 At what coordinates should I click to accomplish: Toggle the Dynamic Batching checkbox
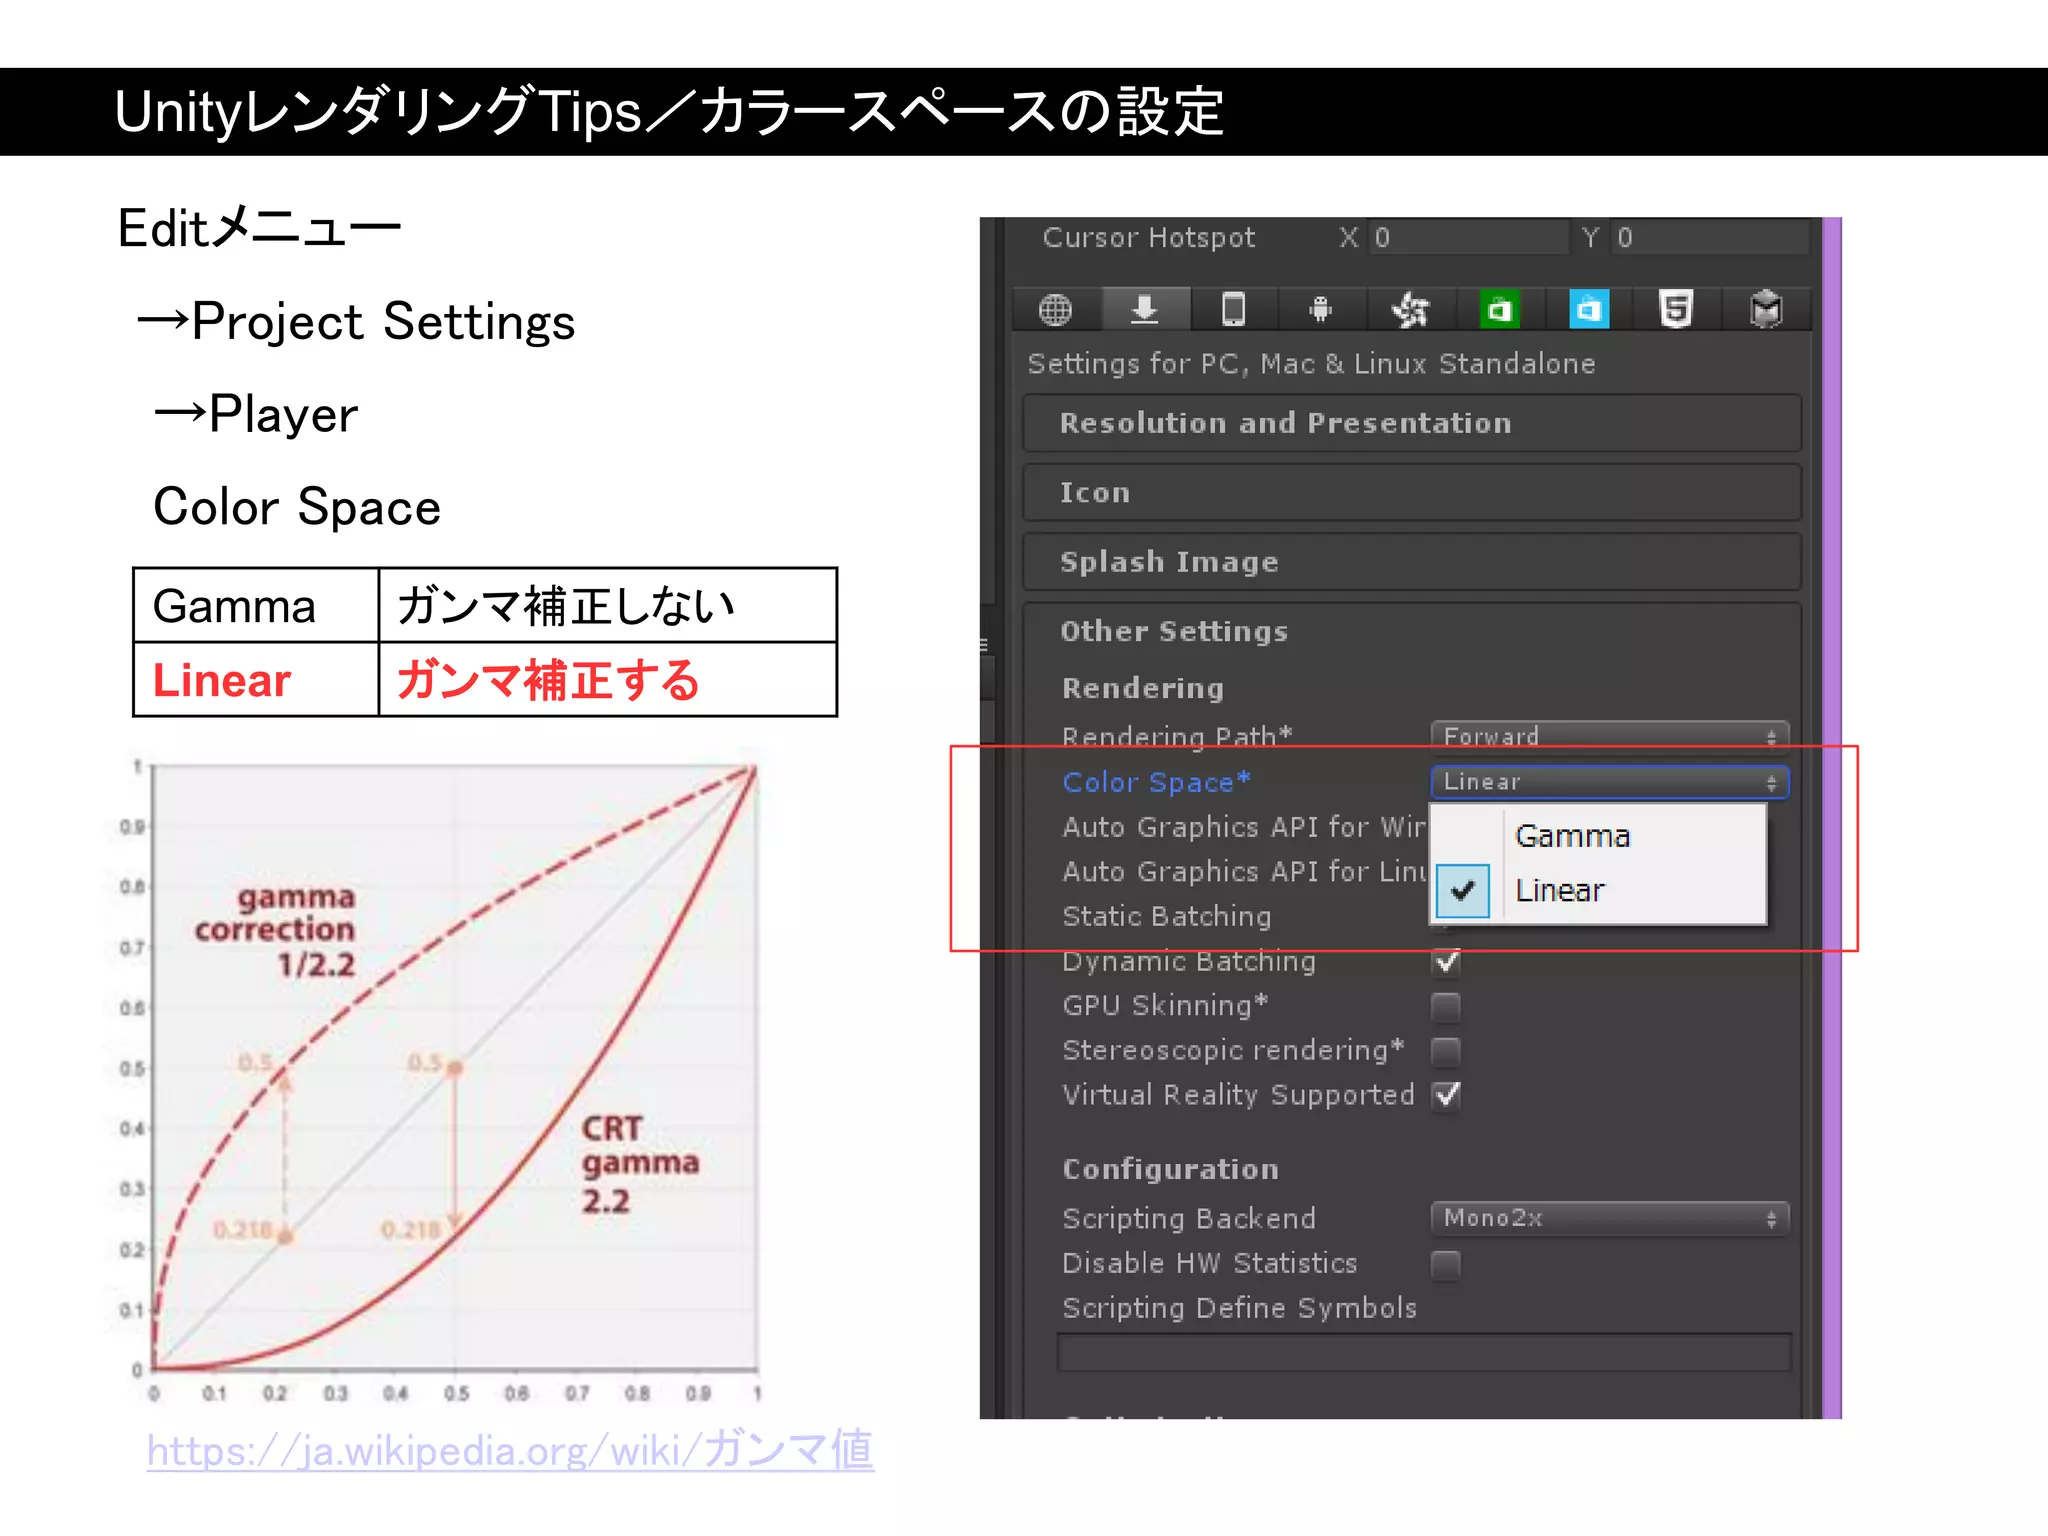[1446, 962]
